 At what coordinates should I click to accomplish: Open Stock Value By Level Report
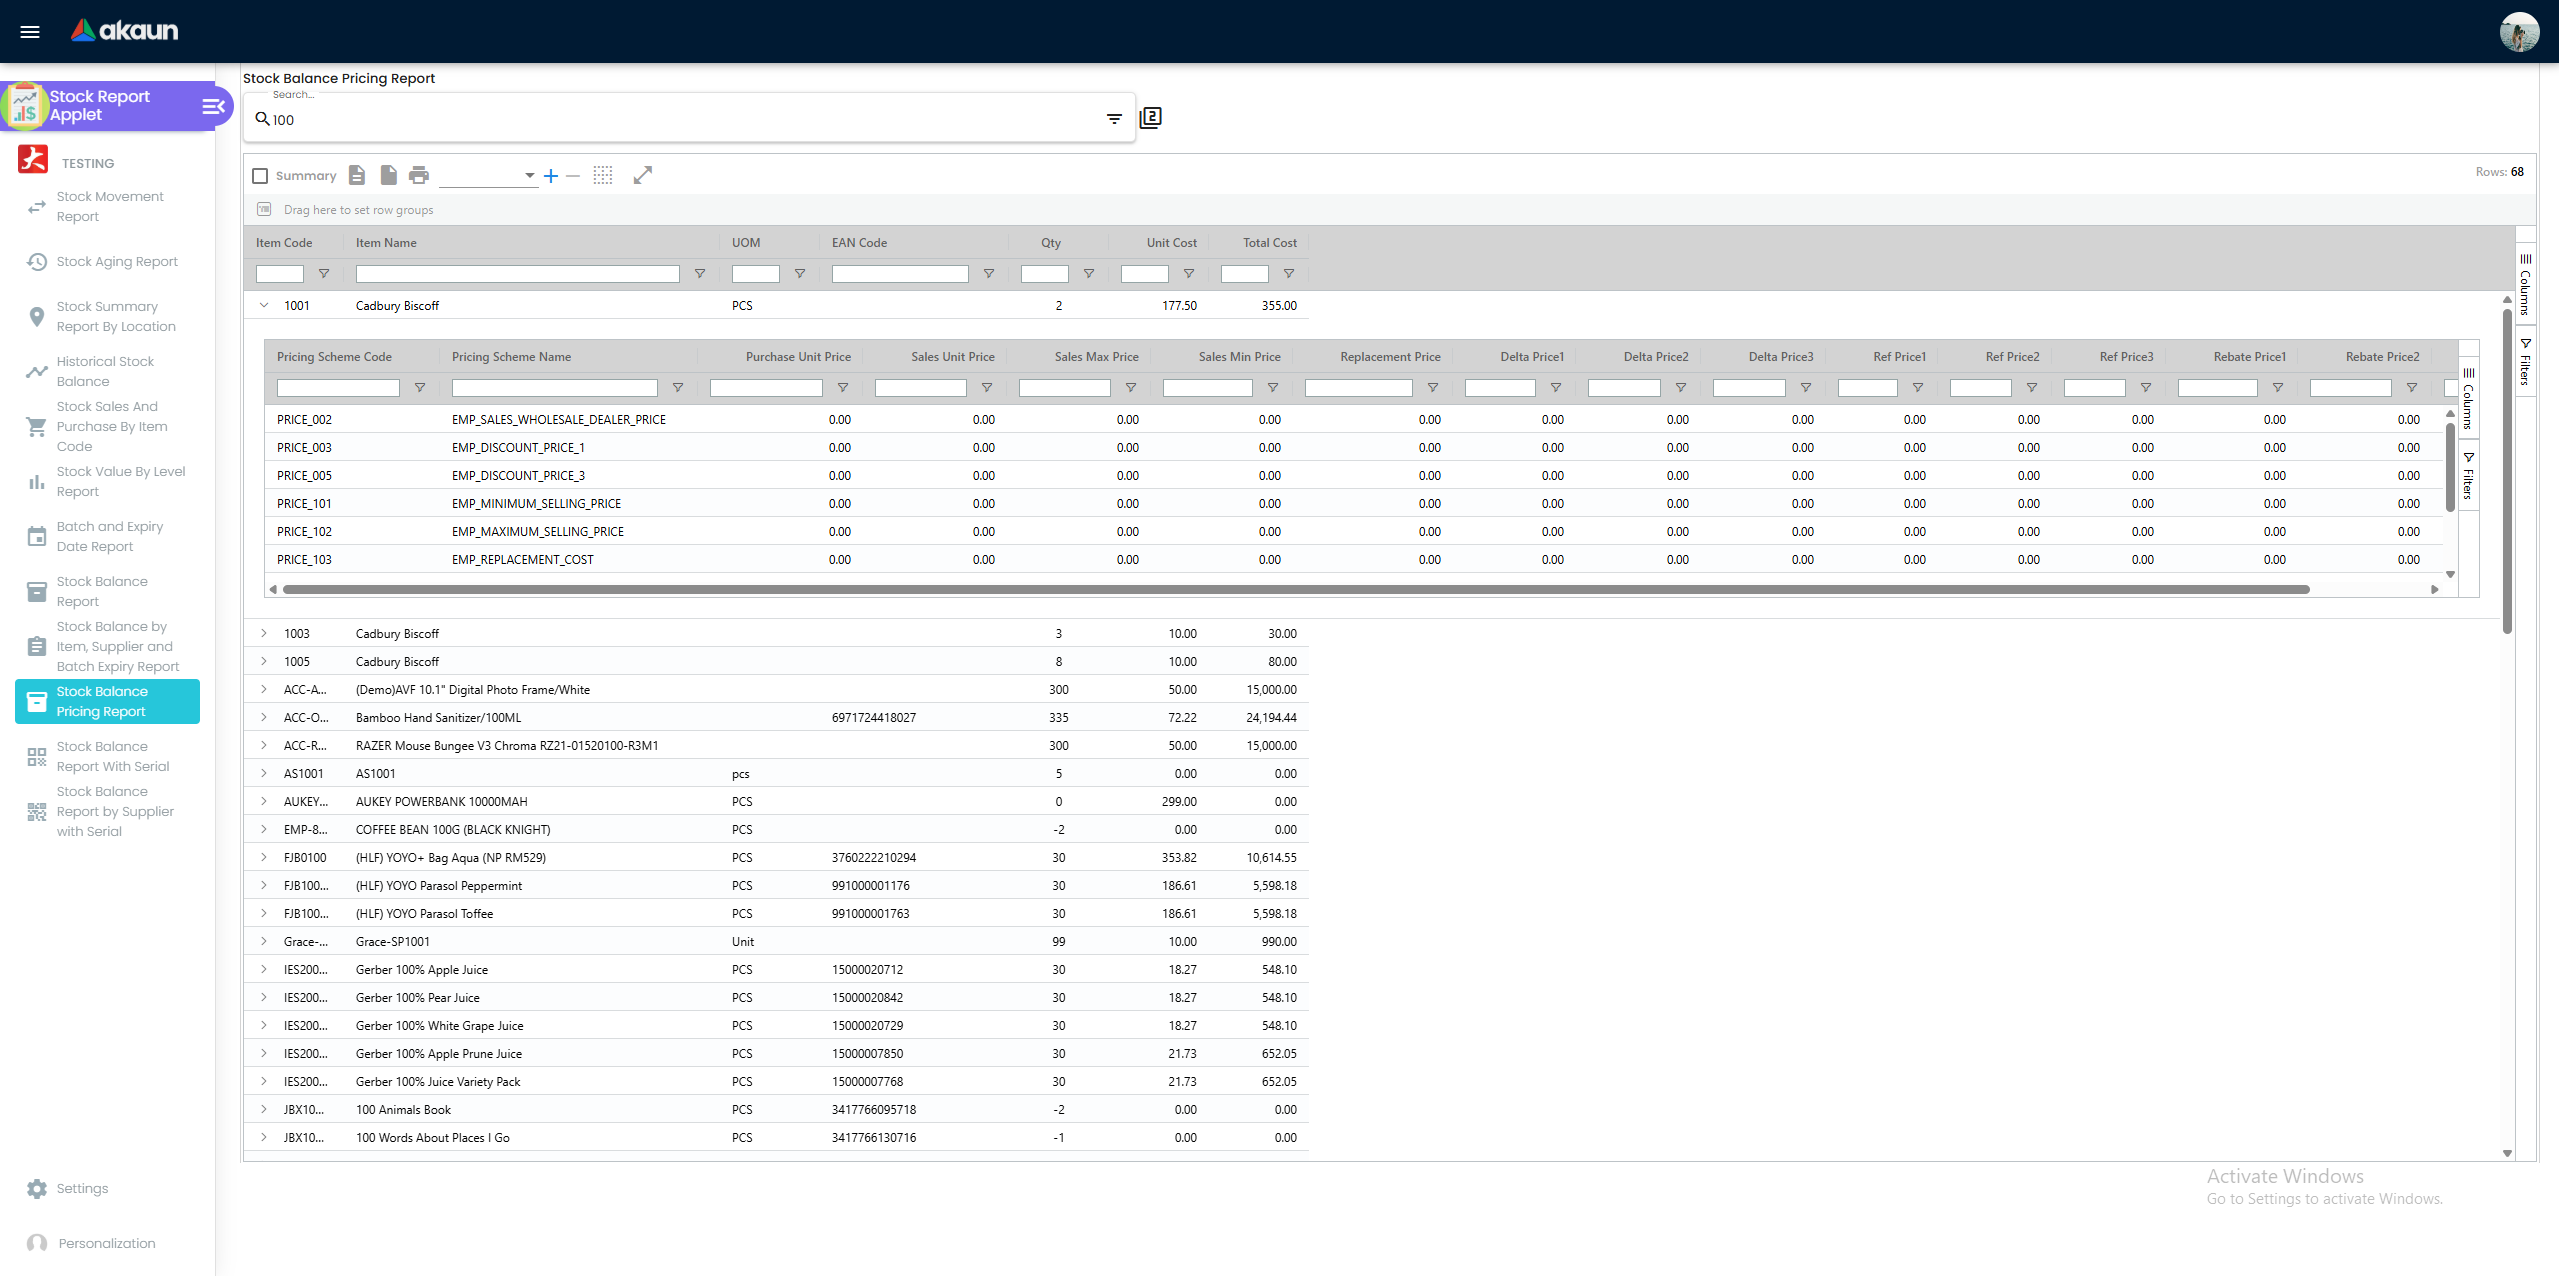coord(108,482)
